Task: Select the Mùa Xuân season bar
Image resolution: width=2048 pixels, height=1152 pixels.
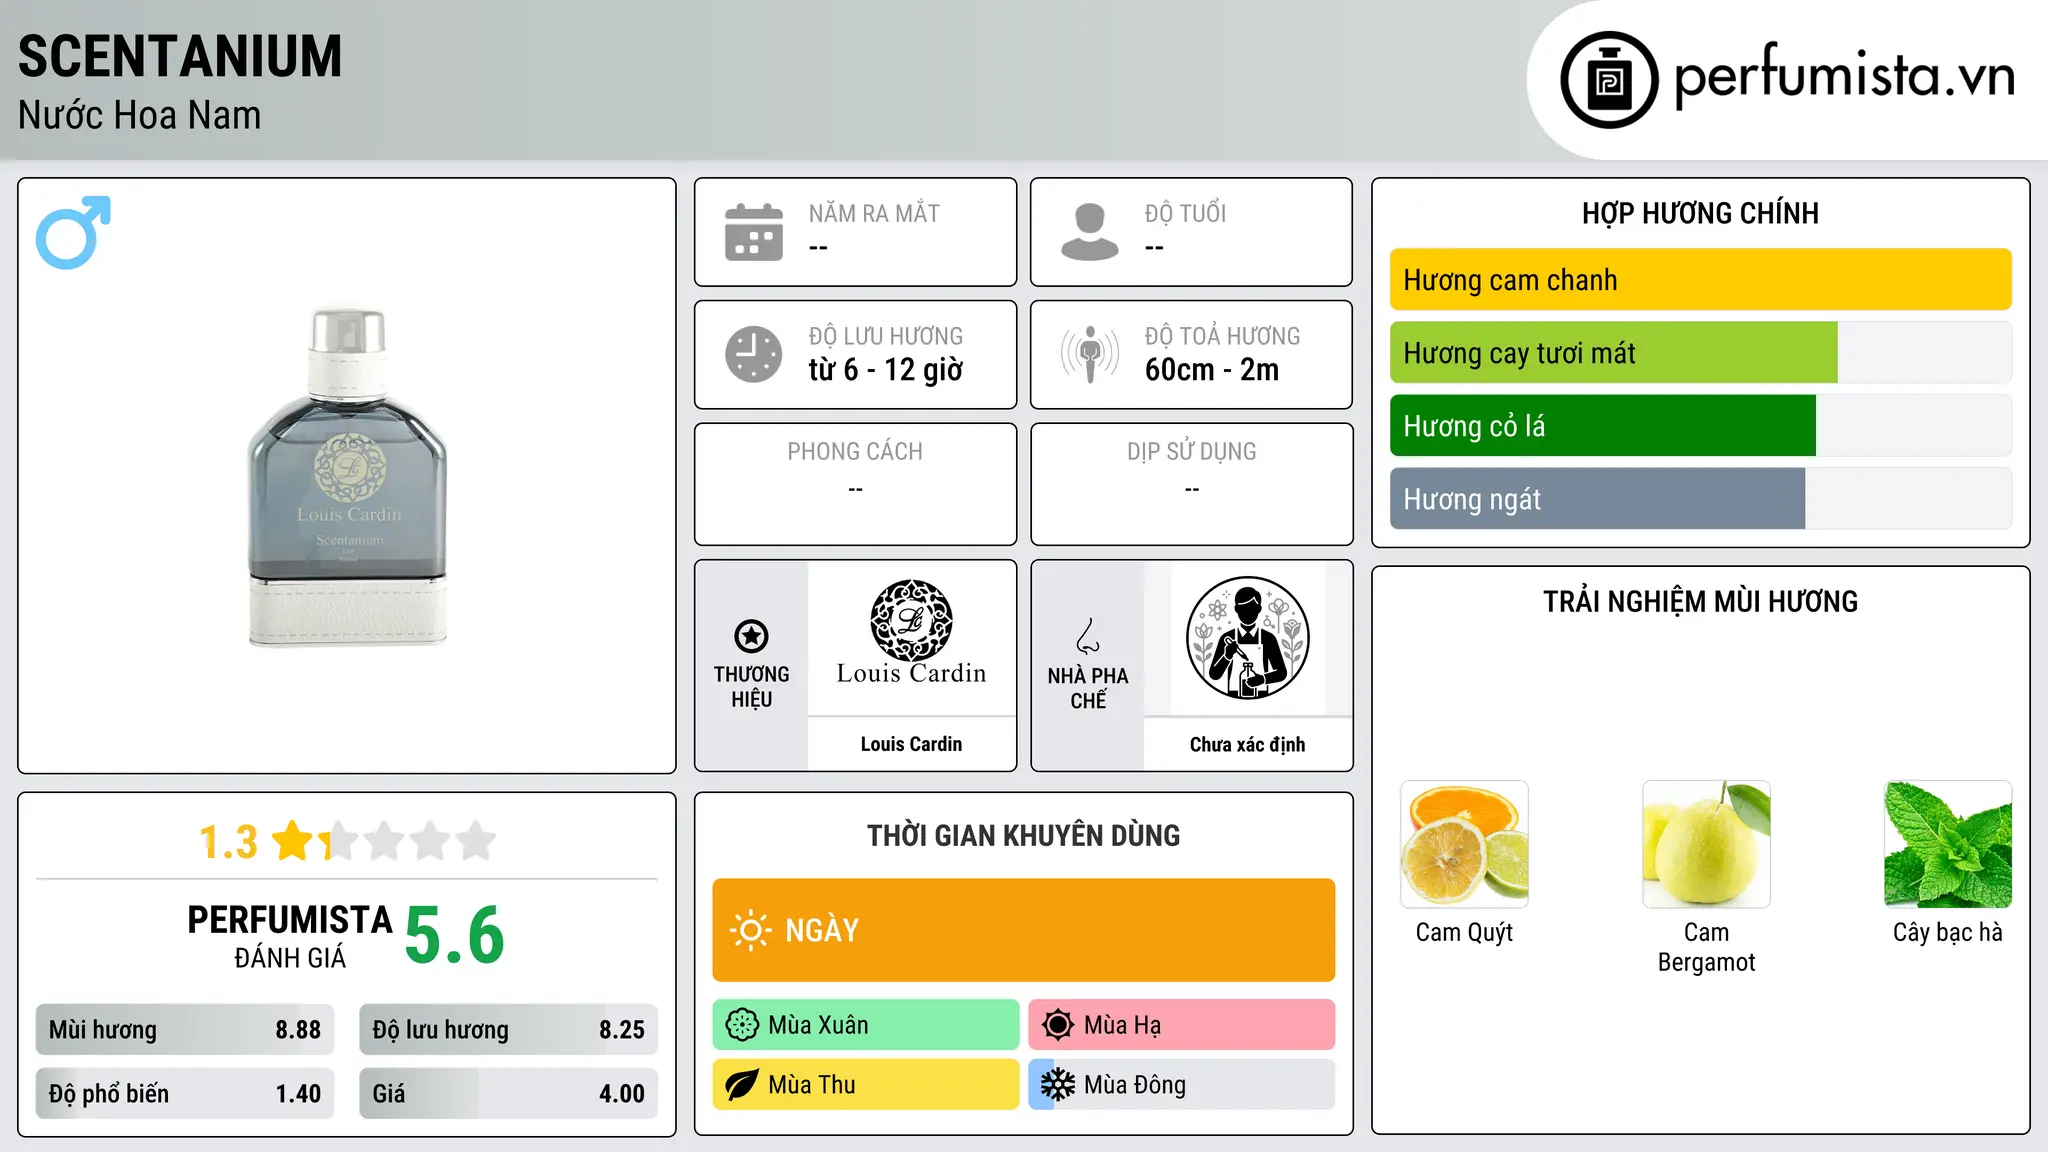Action: point(866,1025)
